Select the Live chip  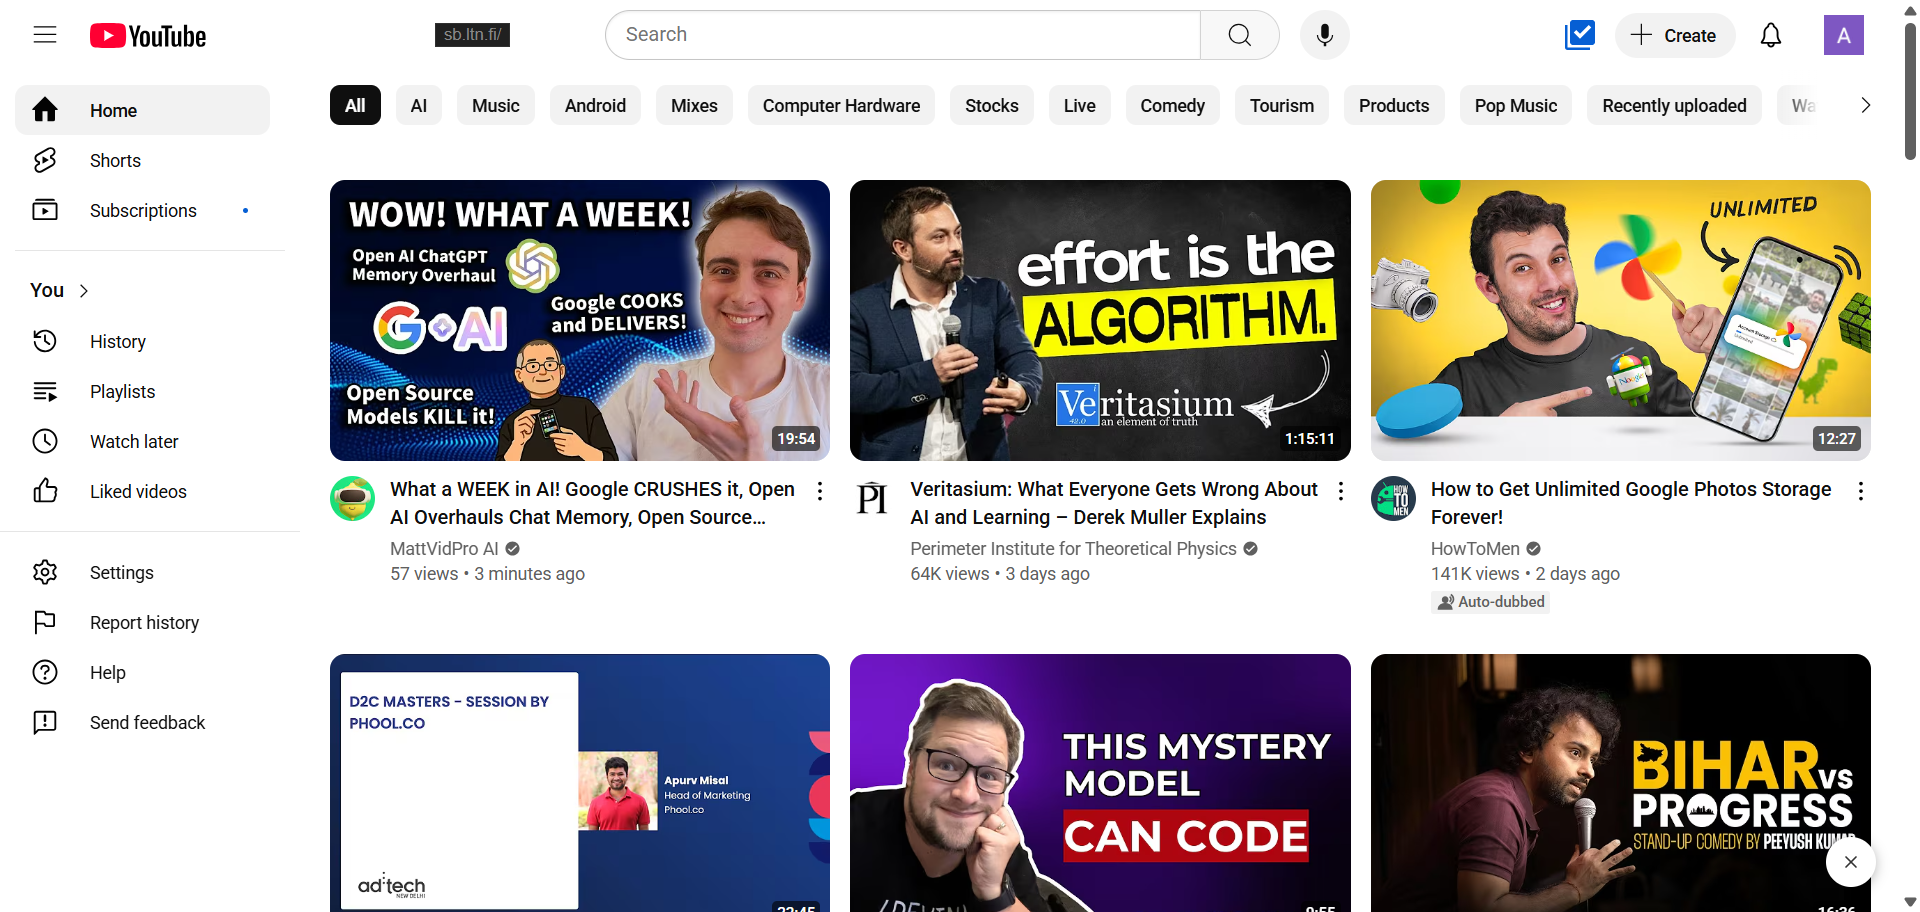pyautogui.click(x=1080, y=106)
